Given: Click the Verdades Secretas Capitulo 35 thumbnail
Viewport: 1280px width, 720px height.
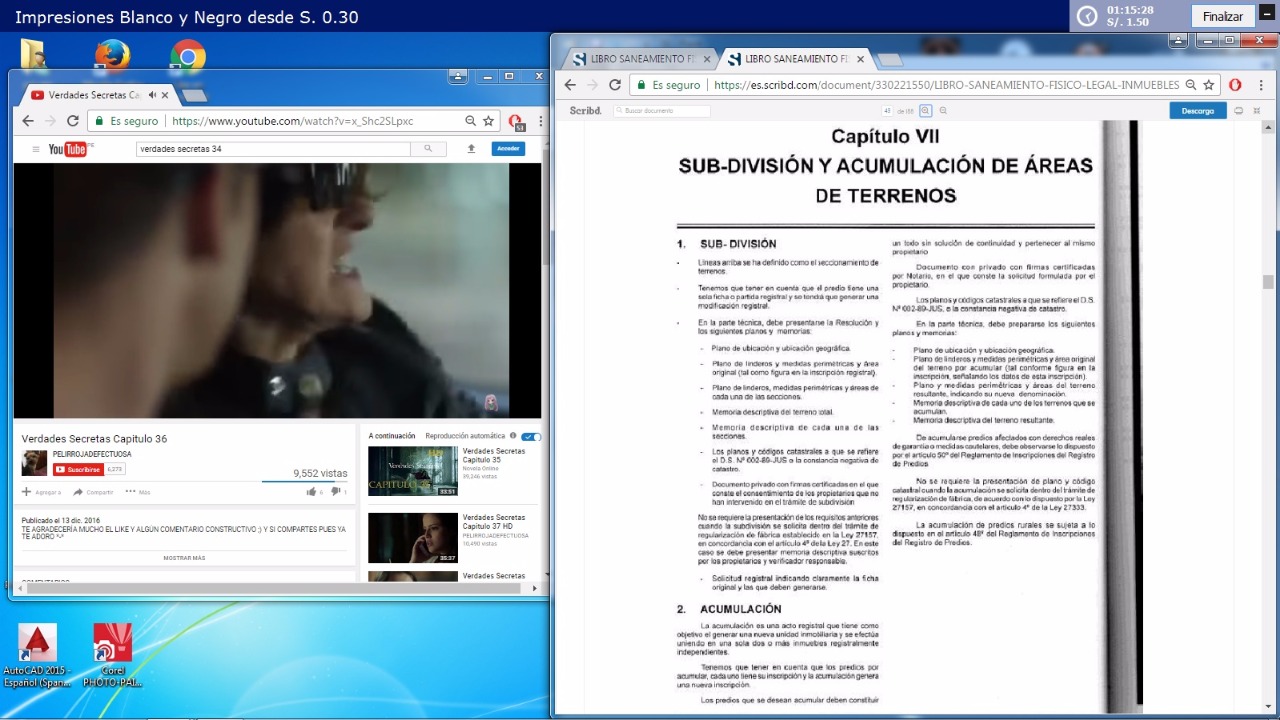Looking at the screenshot, I should click(x=413, y=471).
